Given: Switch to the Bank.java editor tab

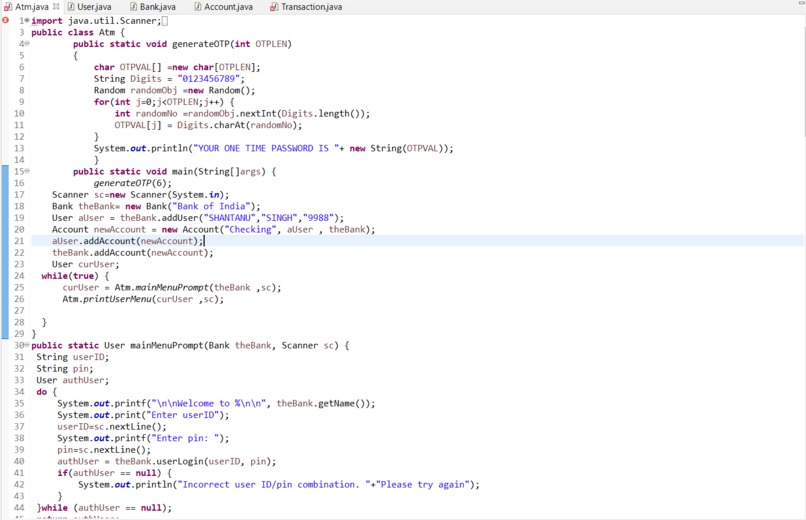Looking at the screenshot, I should 153,7.
